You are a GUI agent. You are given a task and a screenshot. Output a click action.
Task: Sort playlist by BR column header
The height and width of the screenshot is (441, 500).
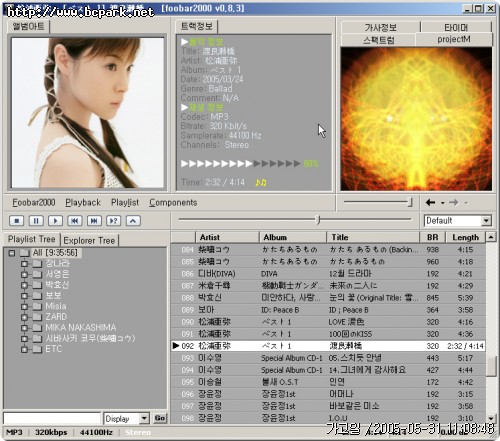coord(433,237)
